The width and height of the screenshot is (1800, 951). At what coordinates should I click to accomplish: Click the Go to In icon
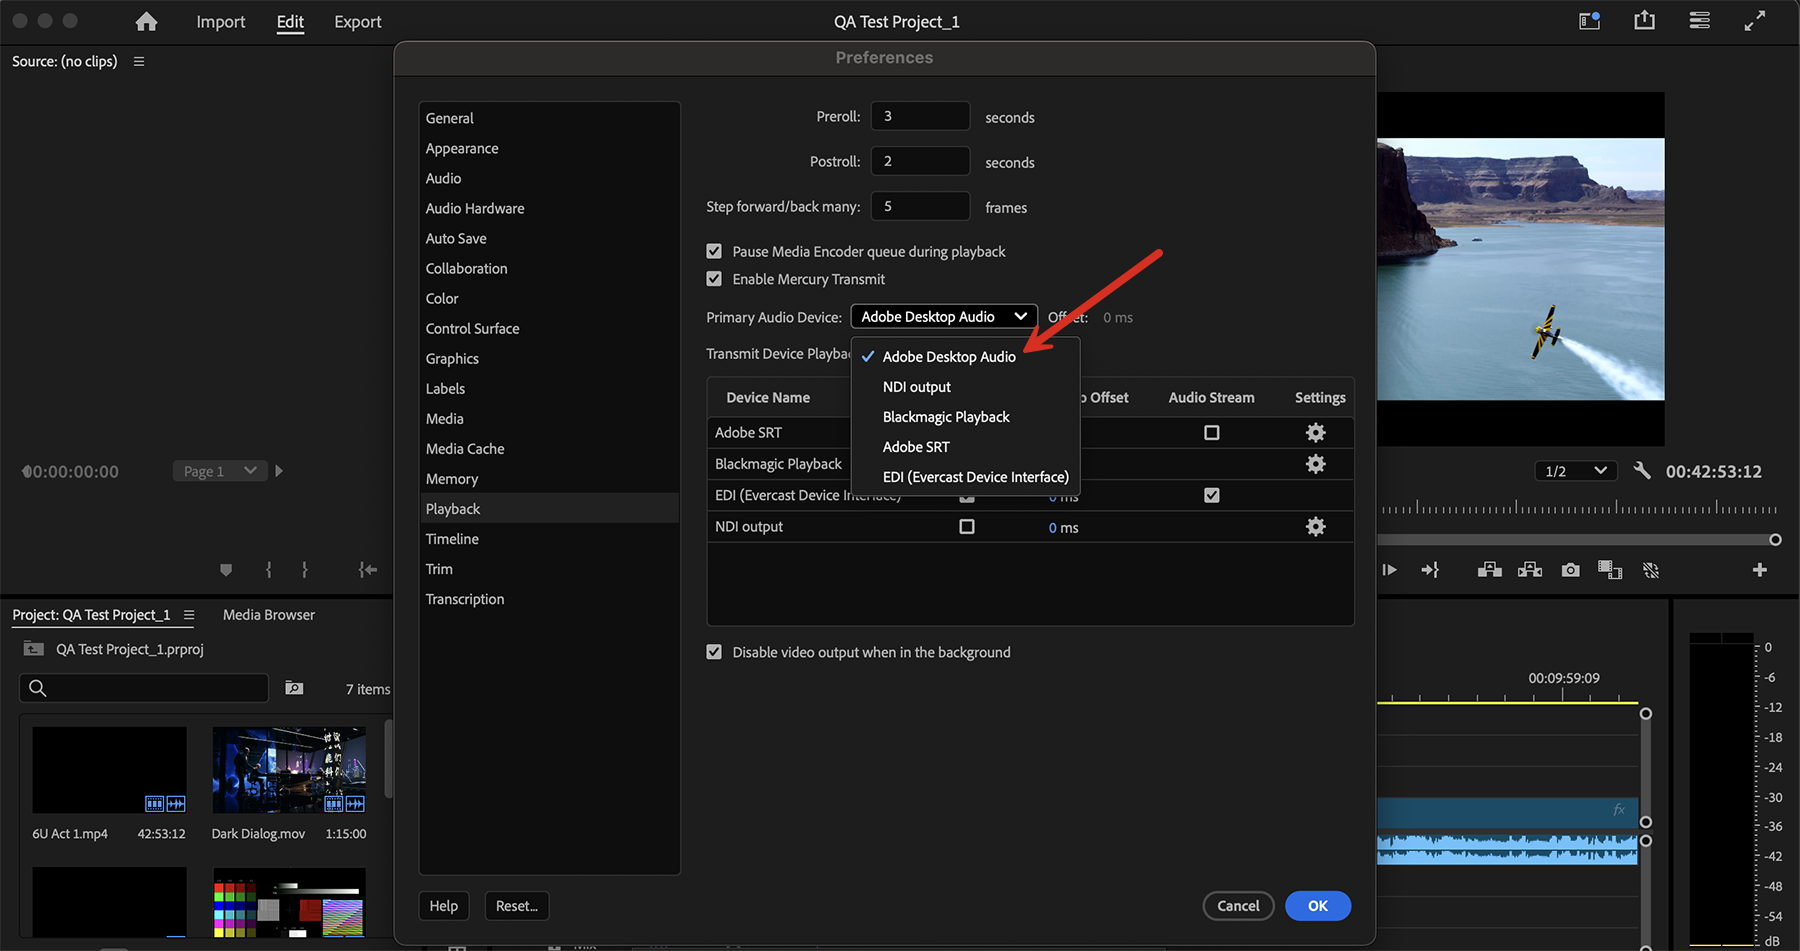pyautogui.click(x=368, y=570)
